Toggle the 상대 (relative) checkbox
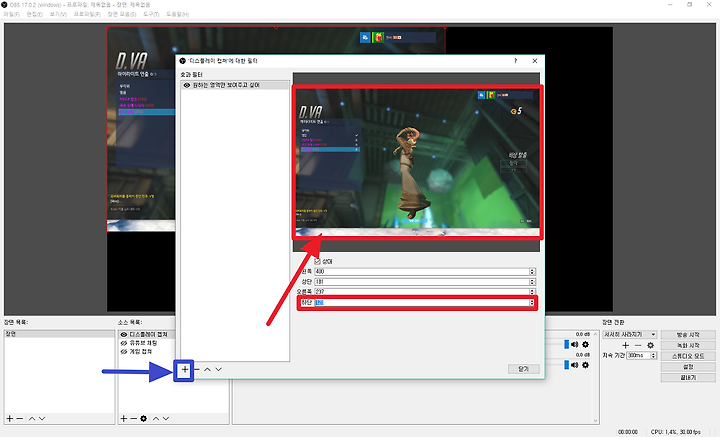720x437 pixels. (x=317, y=261)
